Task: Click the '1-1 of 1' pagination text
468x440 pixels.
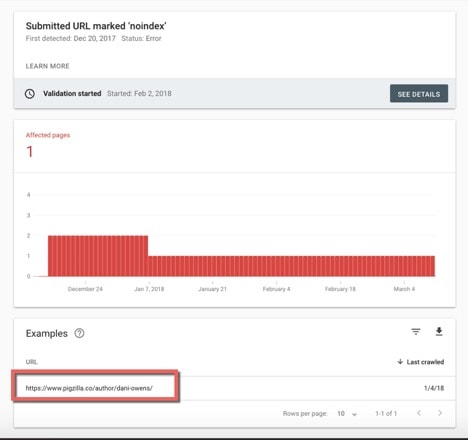Action: click(386, 414)
